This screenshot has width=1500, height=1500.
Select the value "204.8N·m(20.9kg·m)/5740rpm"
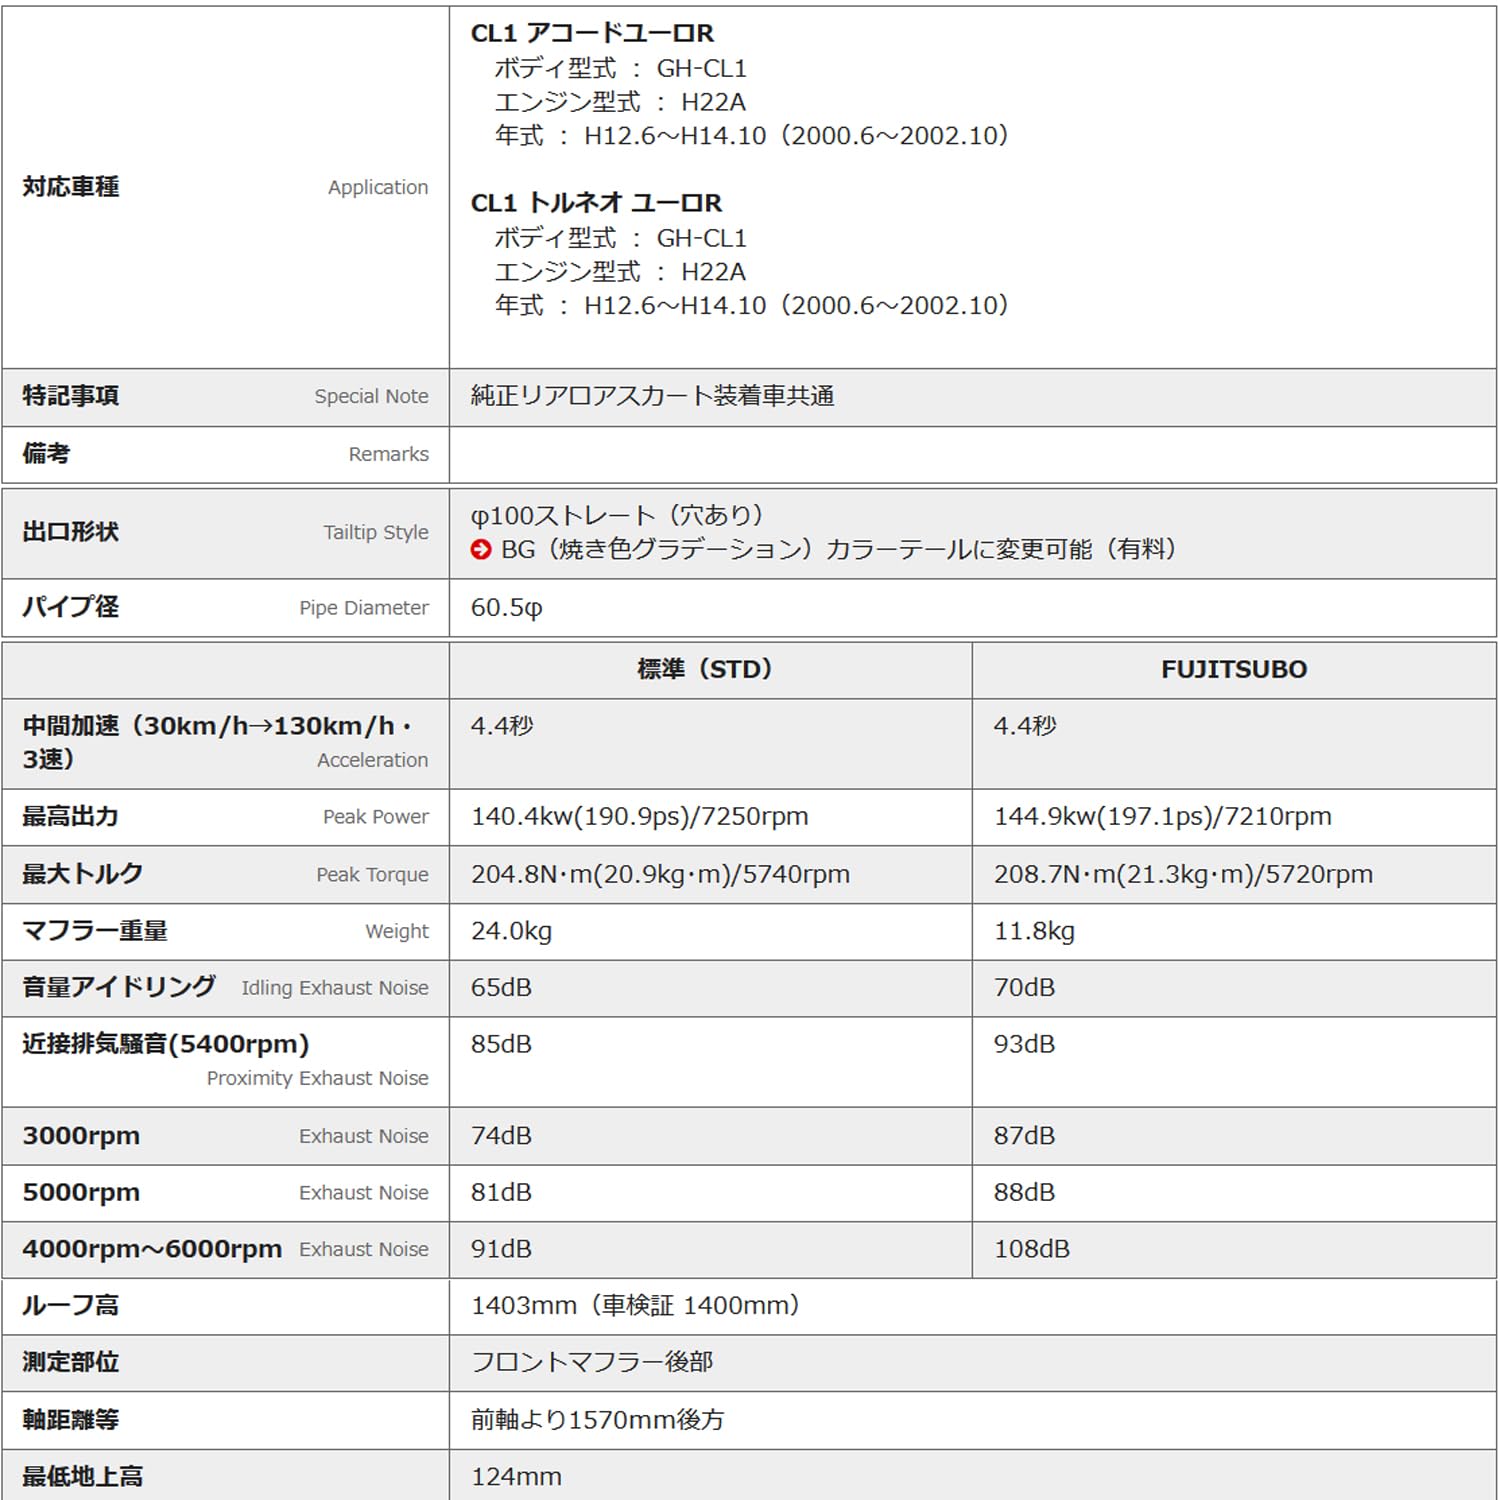(x=661, y=875)
